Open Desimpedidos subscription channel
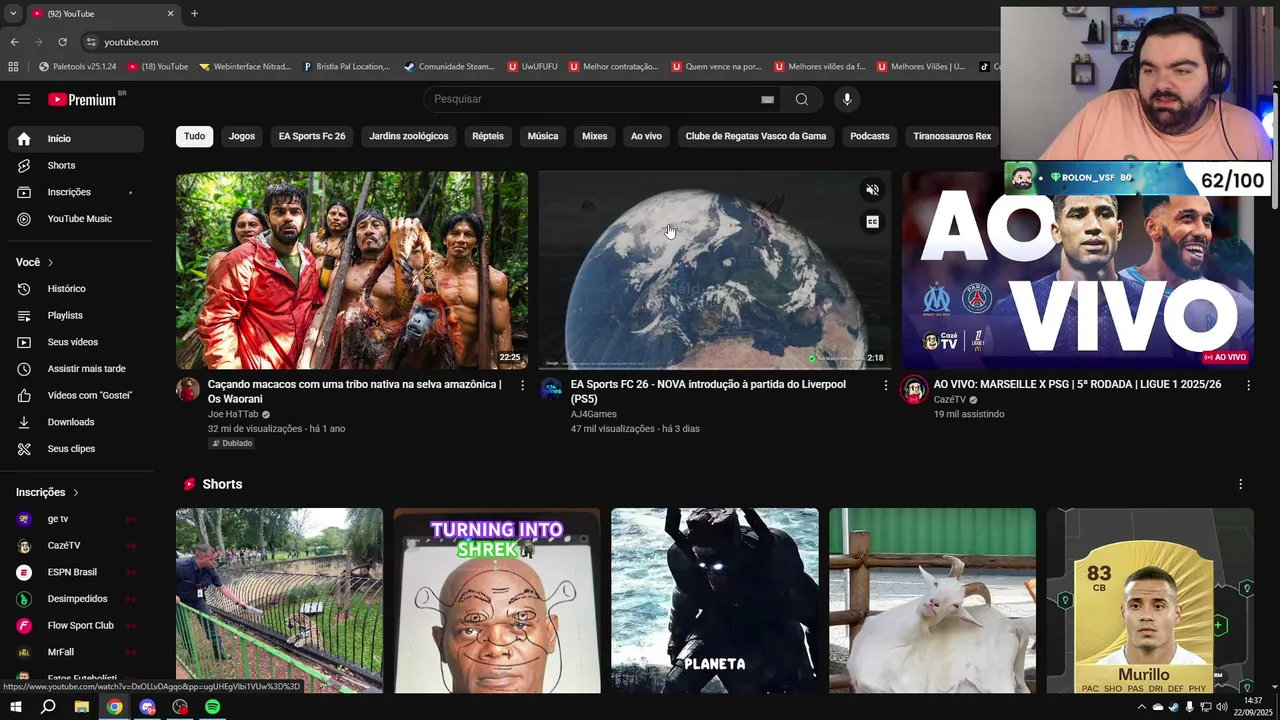Screen dimensions: 1280x720 coord(76,599)
